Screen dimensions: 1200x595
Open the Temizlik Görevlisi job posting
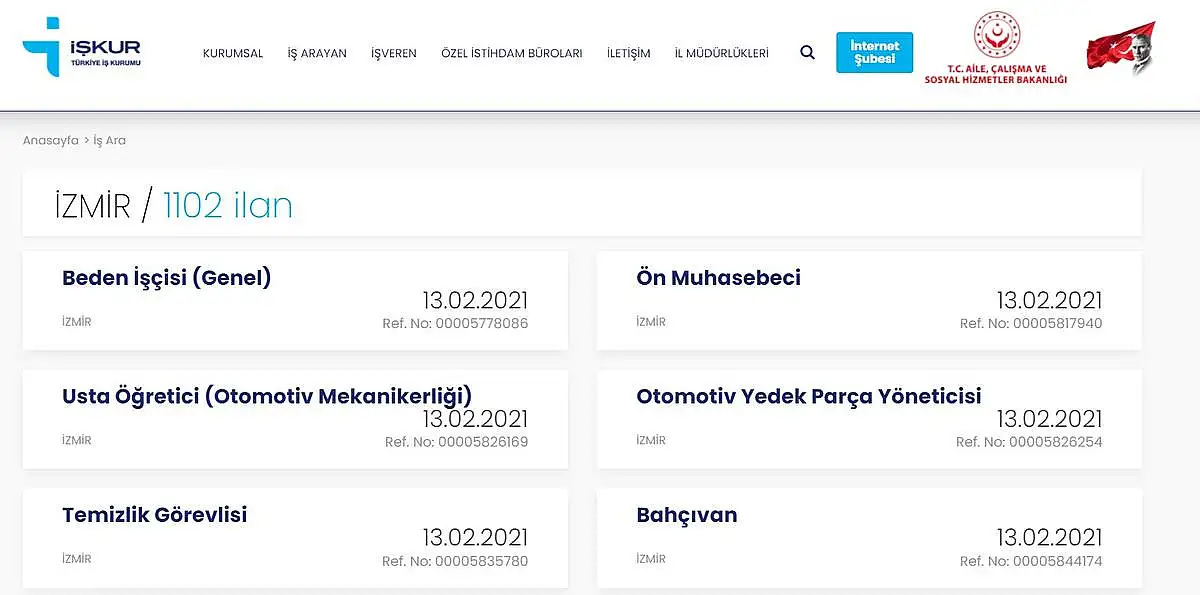coord(295,538)
